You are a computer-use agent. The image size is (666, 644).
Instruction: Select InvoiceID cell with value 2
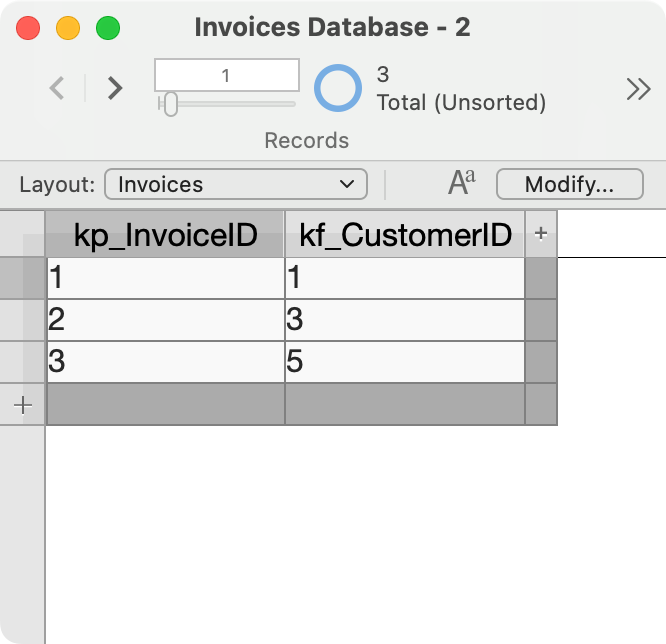[165, 320]
